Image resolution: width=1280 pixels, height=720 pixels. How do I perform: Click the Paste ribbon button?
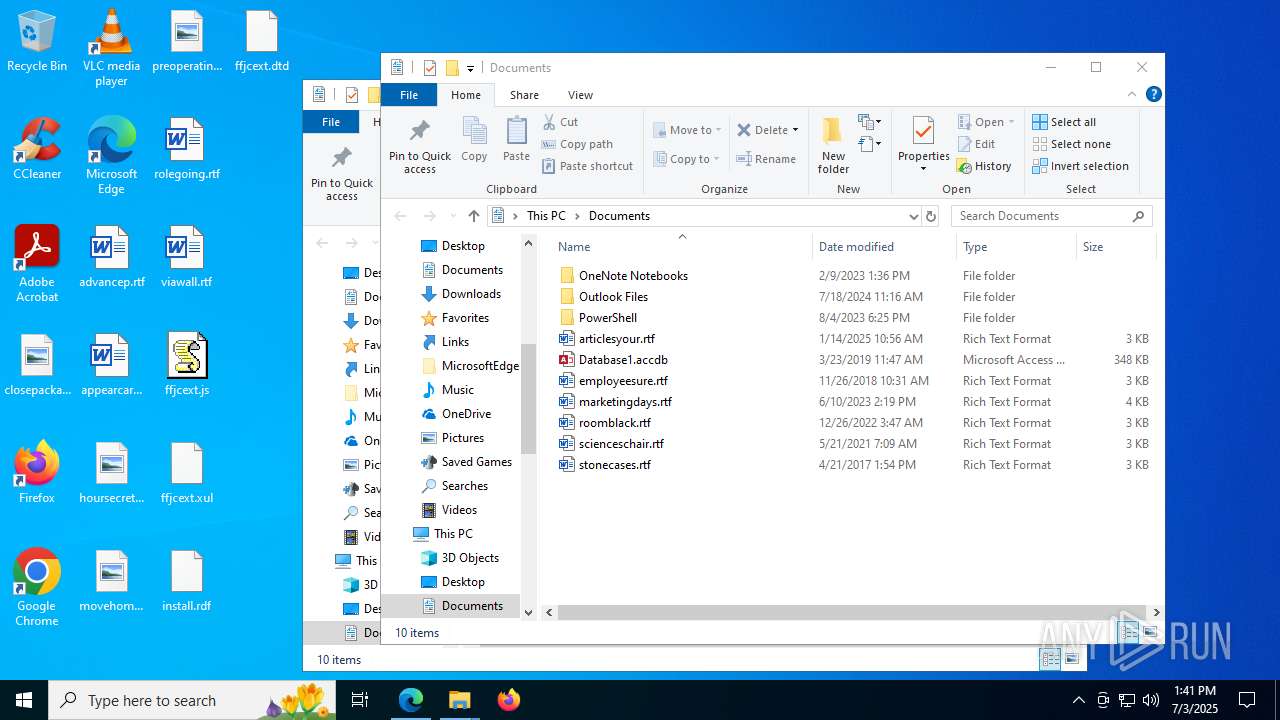click(516, 139)
